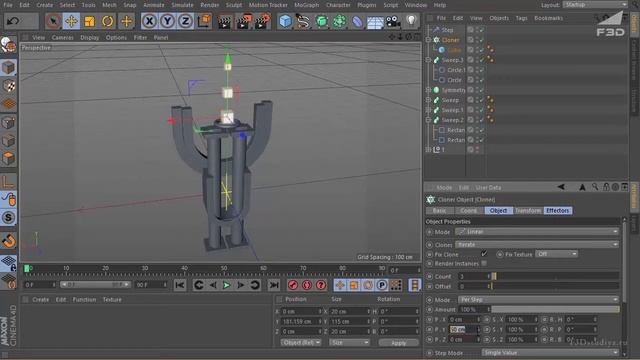The width and height of the screenshot is (640, 360).
Task: Toggle the Fix Clone checkbox
Action: pos(484,254)
